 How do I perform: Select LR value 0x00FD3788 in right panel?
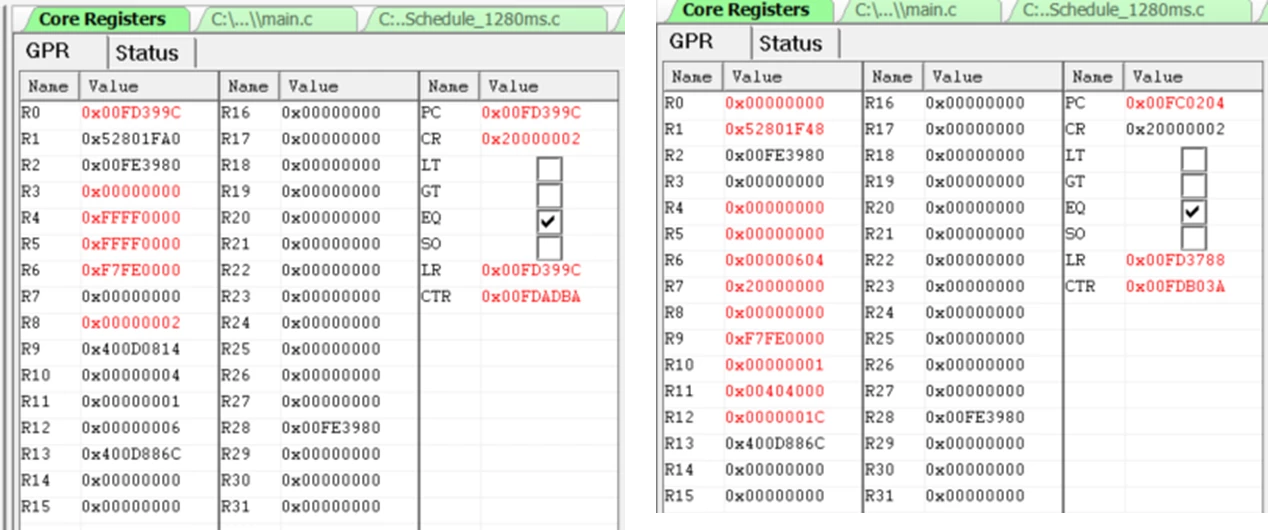tap(1175, 260)
